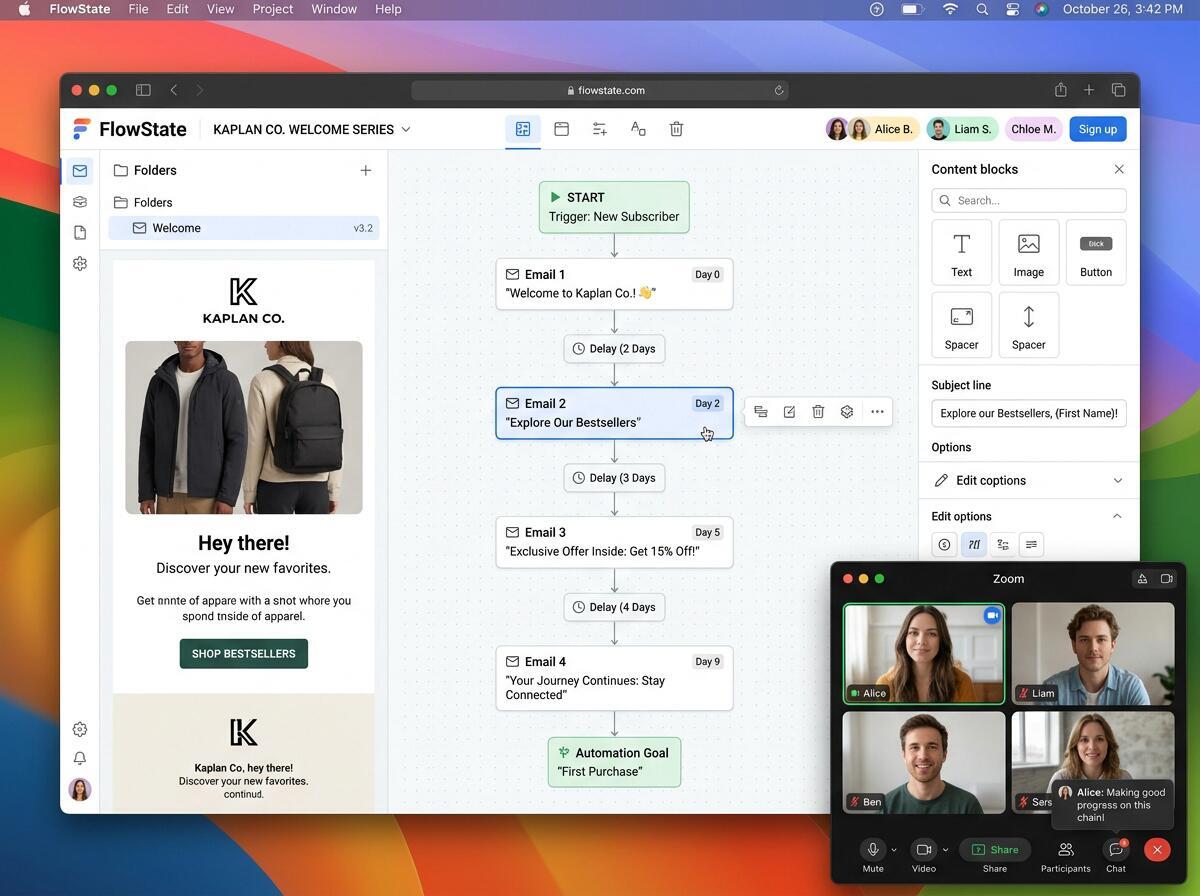
Task: Click the edit pencil icon in Email 2 toolbar
Action: [789, 412]
